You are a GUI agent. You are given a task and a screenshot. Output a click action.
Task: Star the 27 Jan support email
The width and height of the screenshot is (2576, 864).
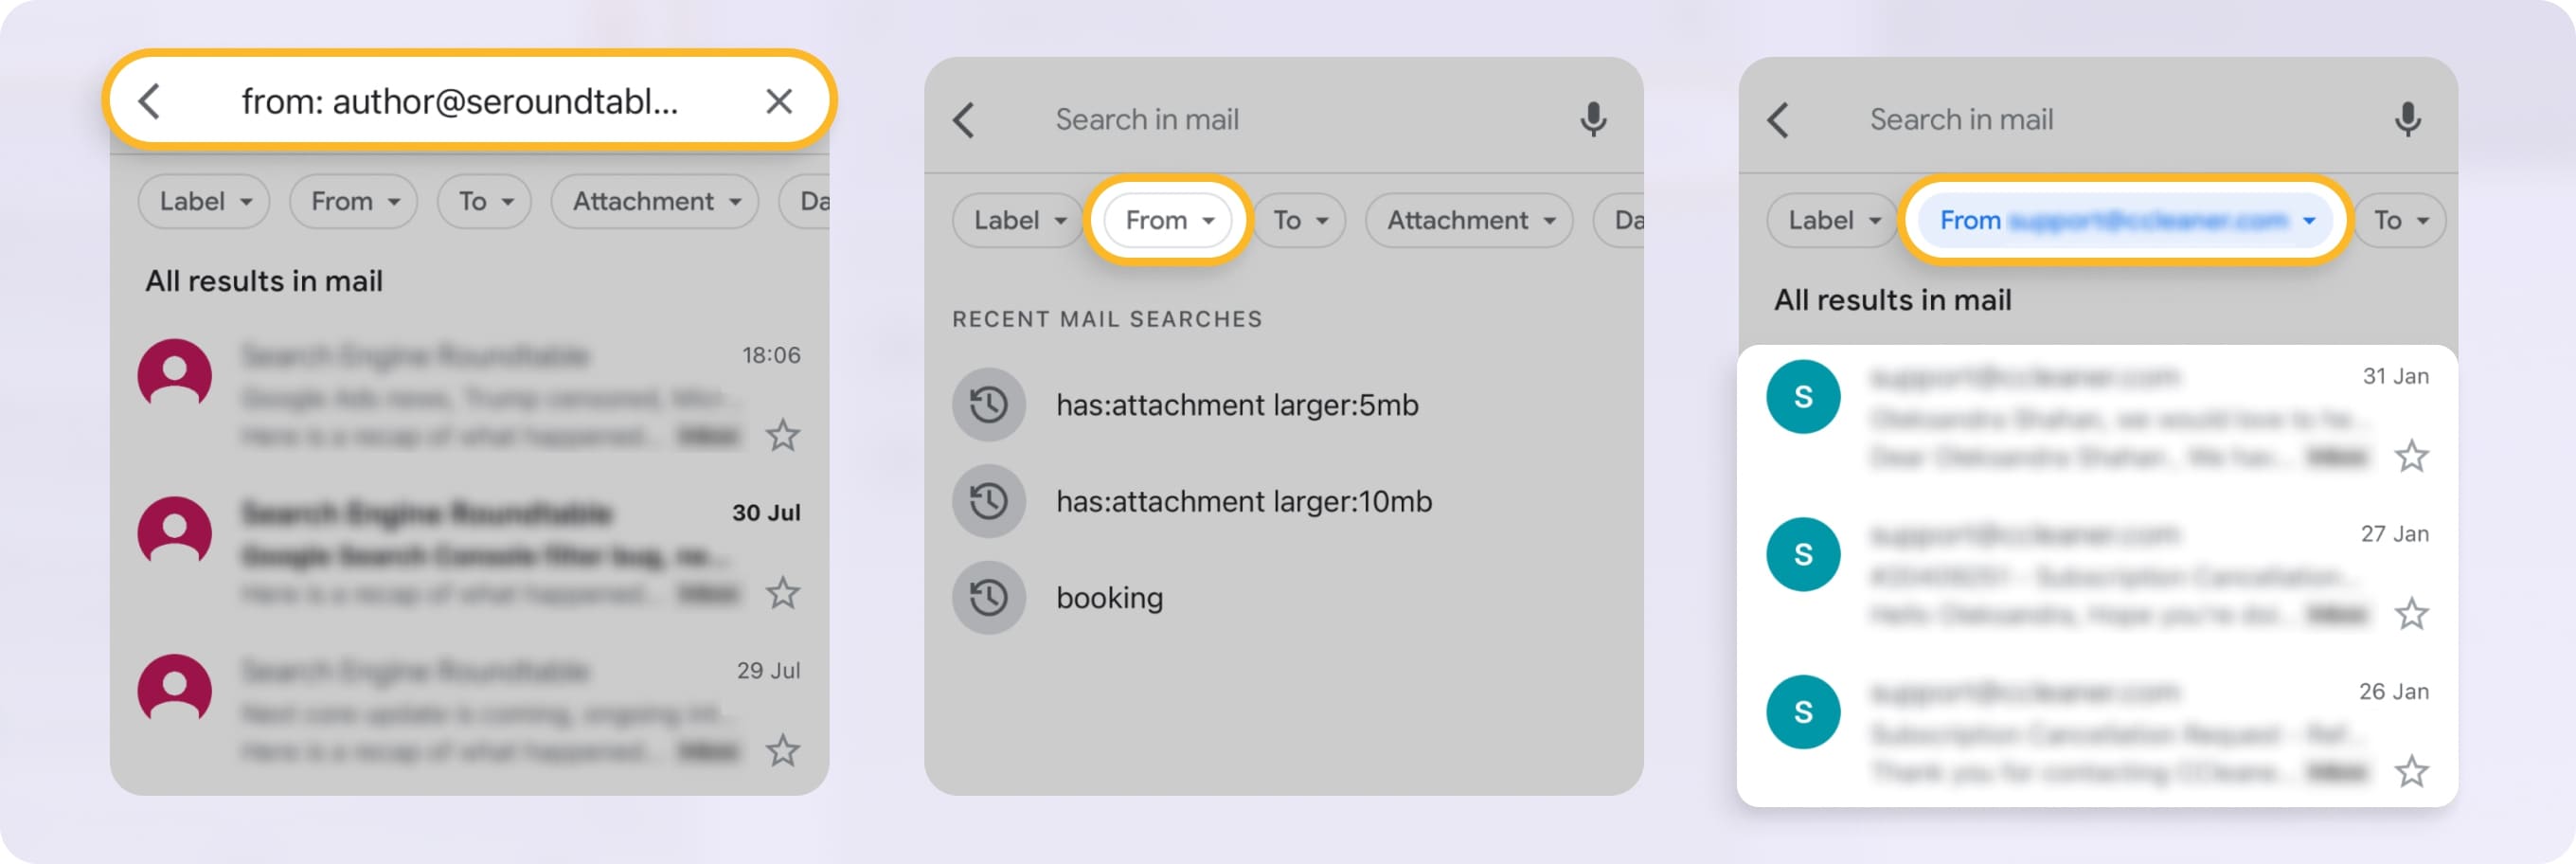pyautogui.click(x=2412, y=614)
